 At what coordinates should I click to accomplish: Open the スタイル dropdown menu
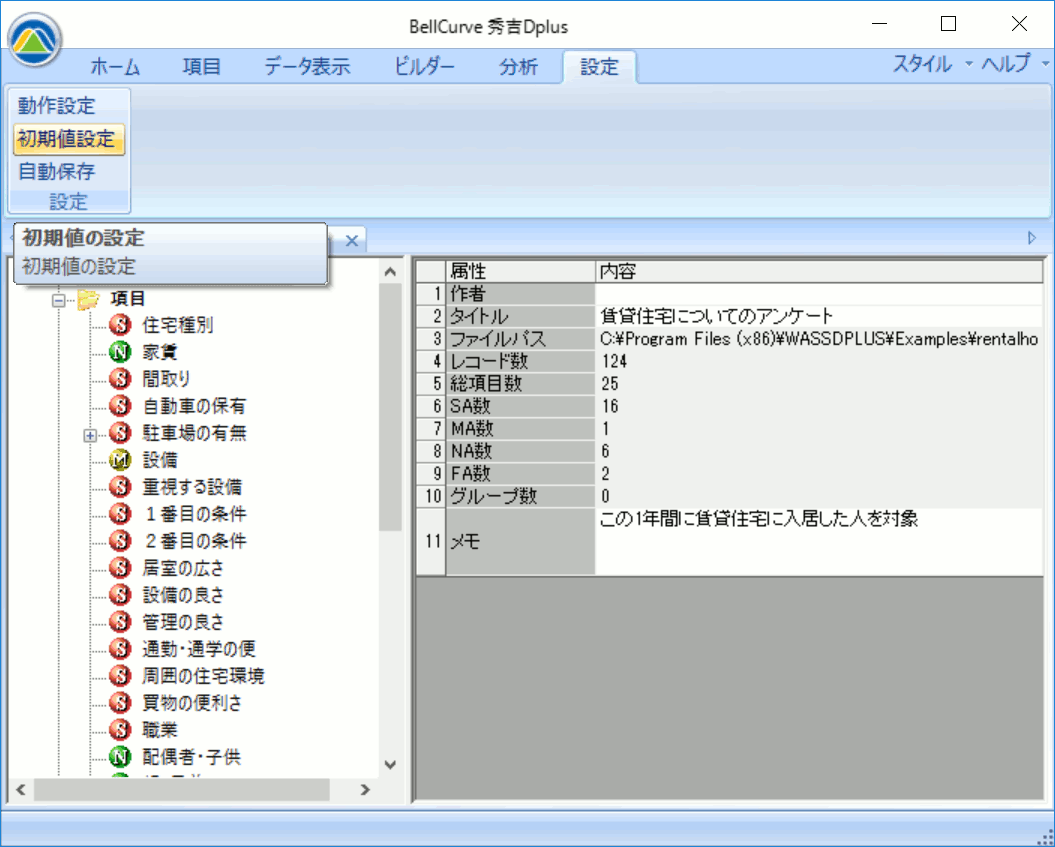tap(933, 65)
